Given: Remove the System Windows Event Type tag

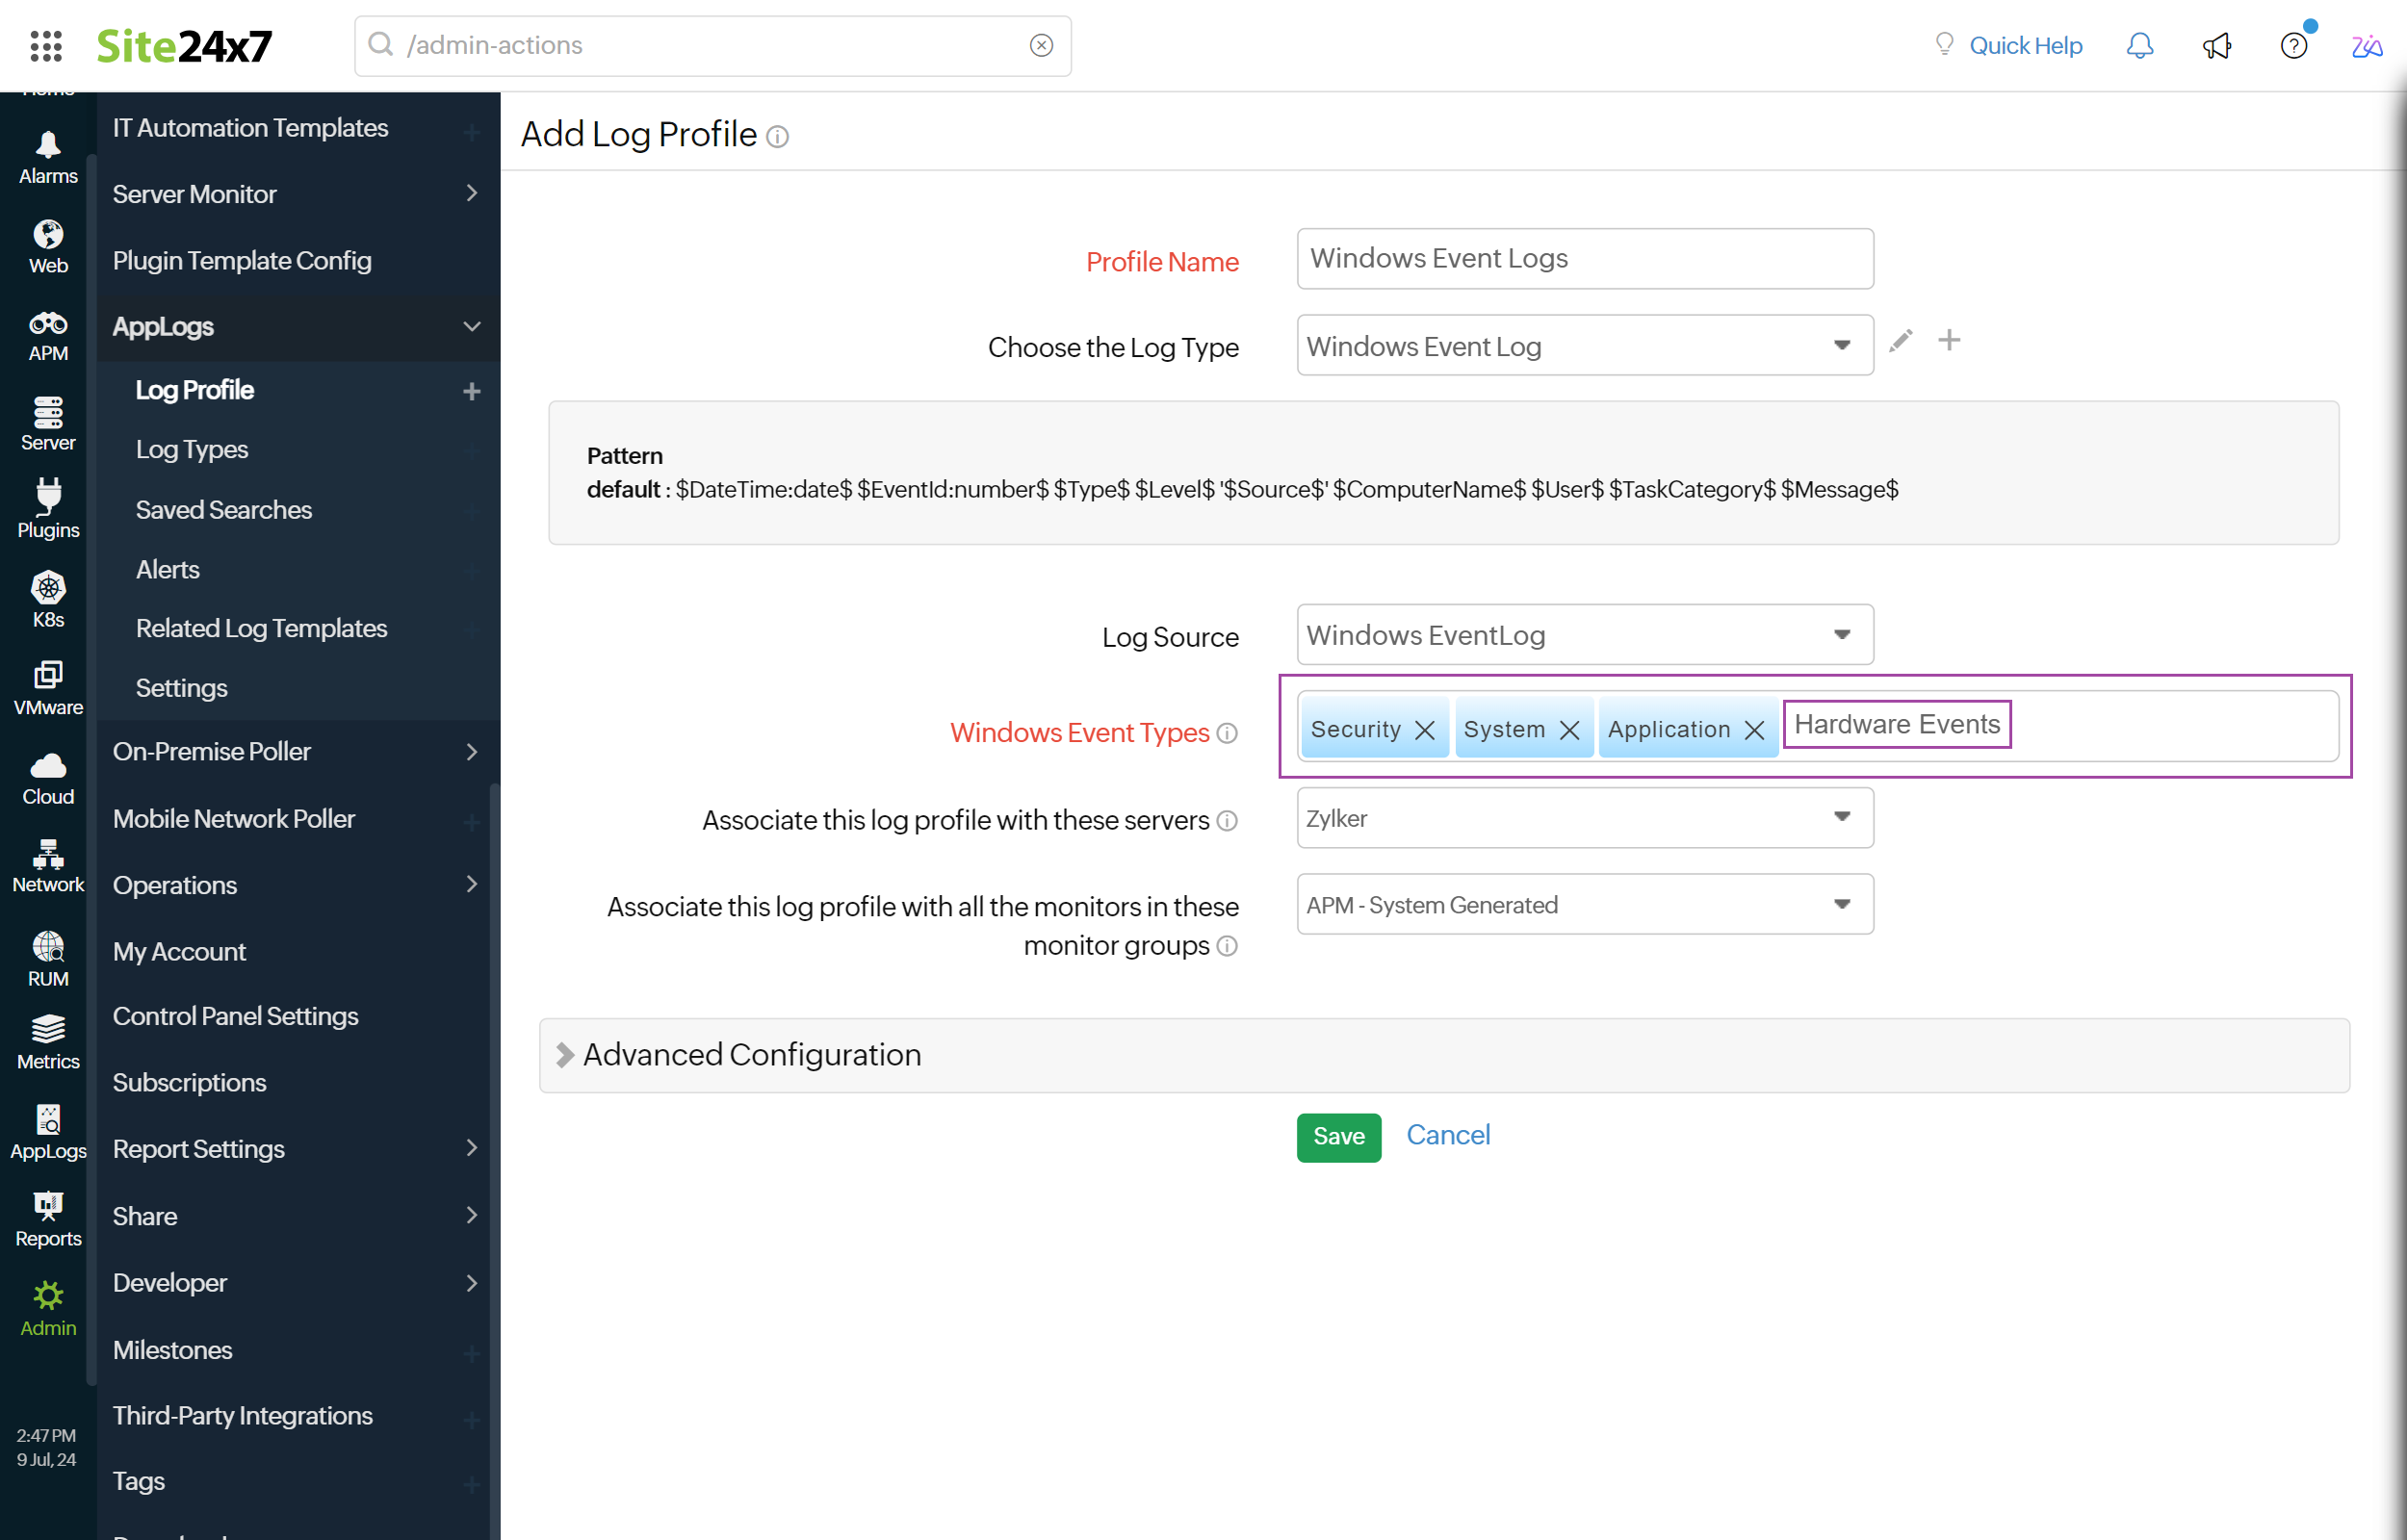Looking at the screenshot, I should 1568,726.
